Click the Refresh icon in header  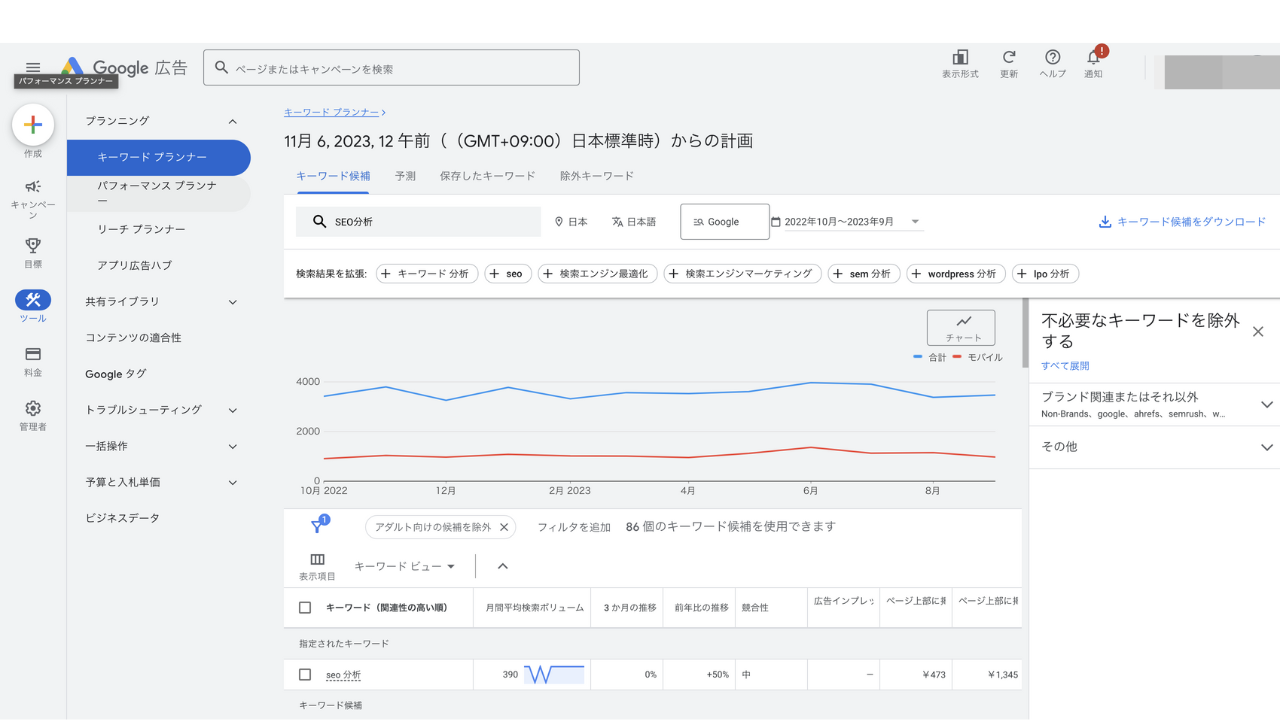[x=1009, y=58]
